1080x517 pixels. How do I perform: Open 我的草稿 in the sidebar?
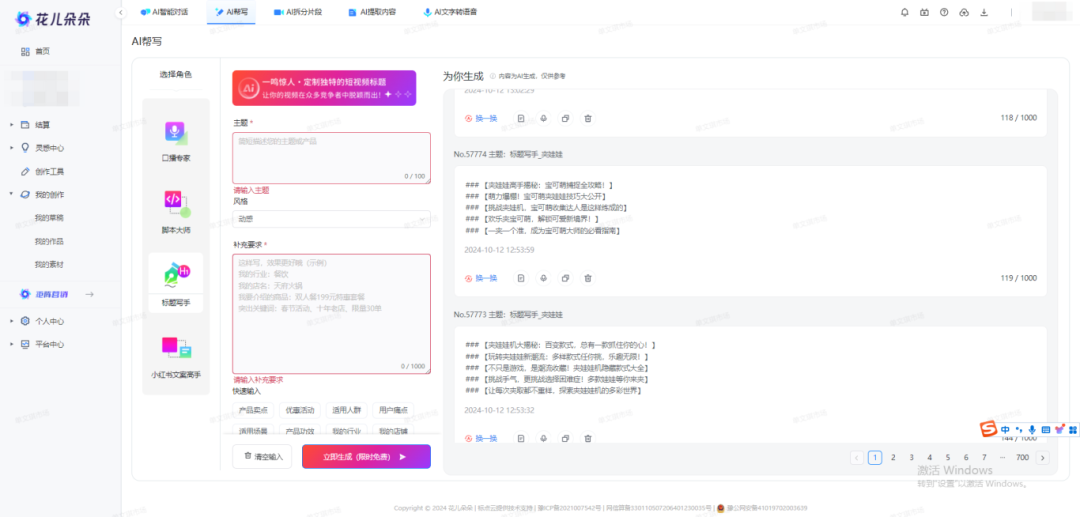click(x=50, y=218)
